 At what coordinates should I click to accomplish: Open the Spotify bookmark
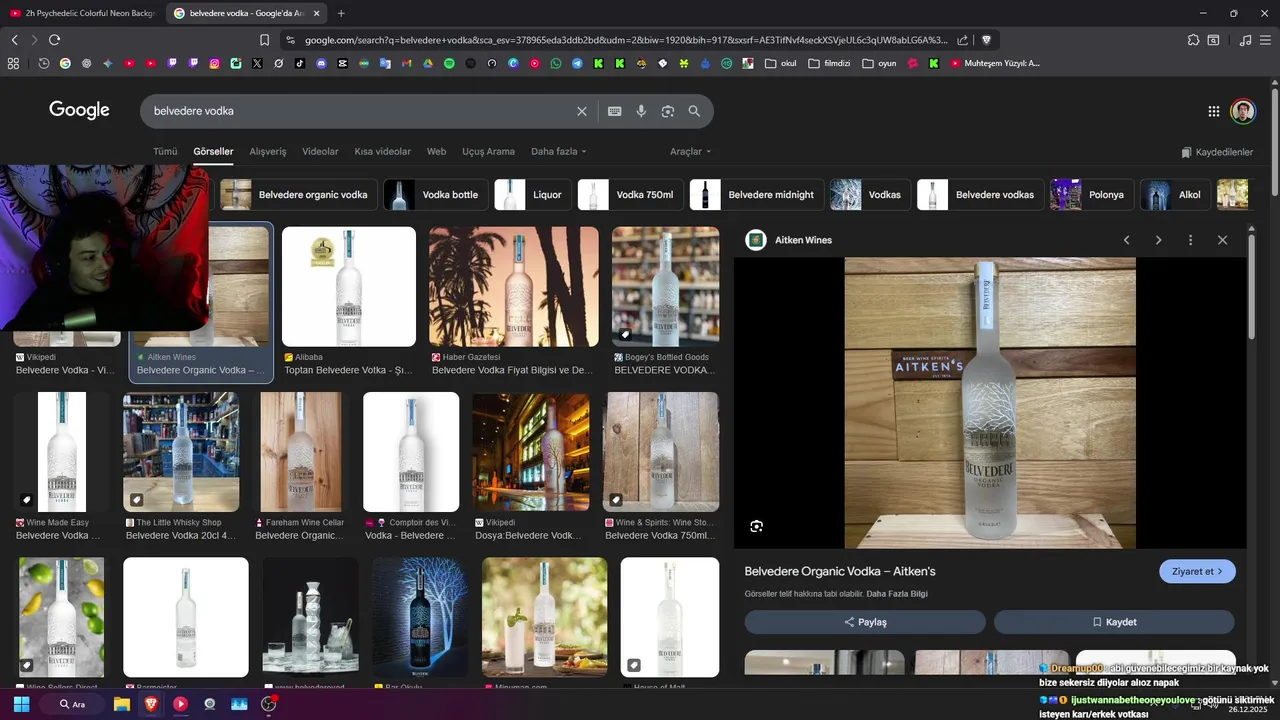[x=449, y=63]
